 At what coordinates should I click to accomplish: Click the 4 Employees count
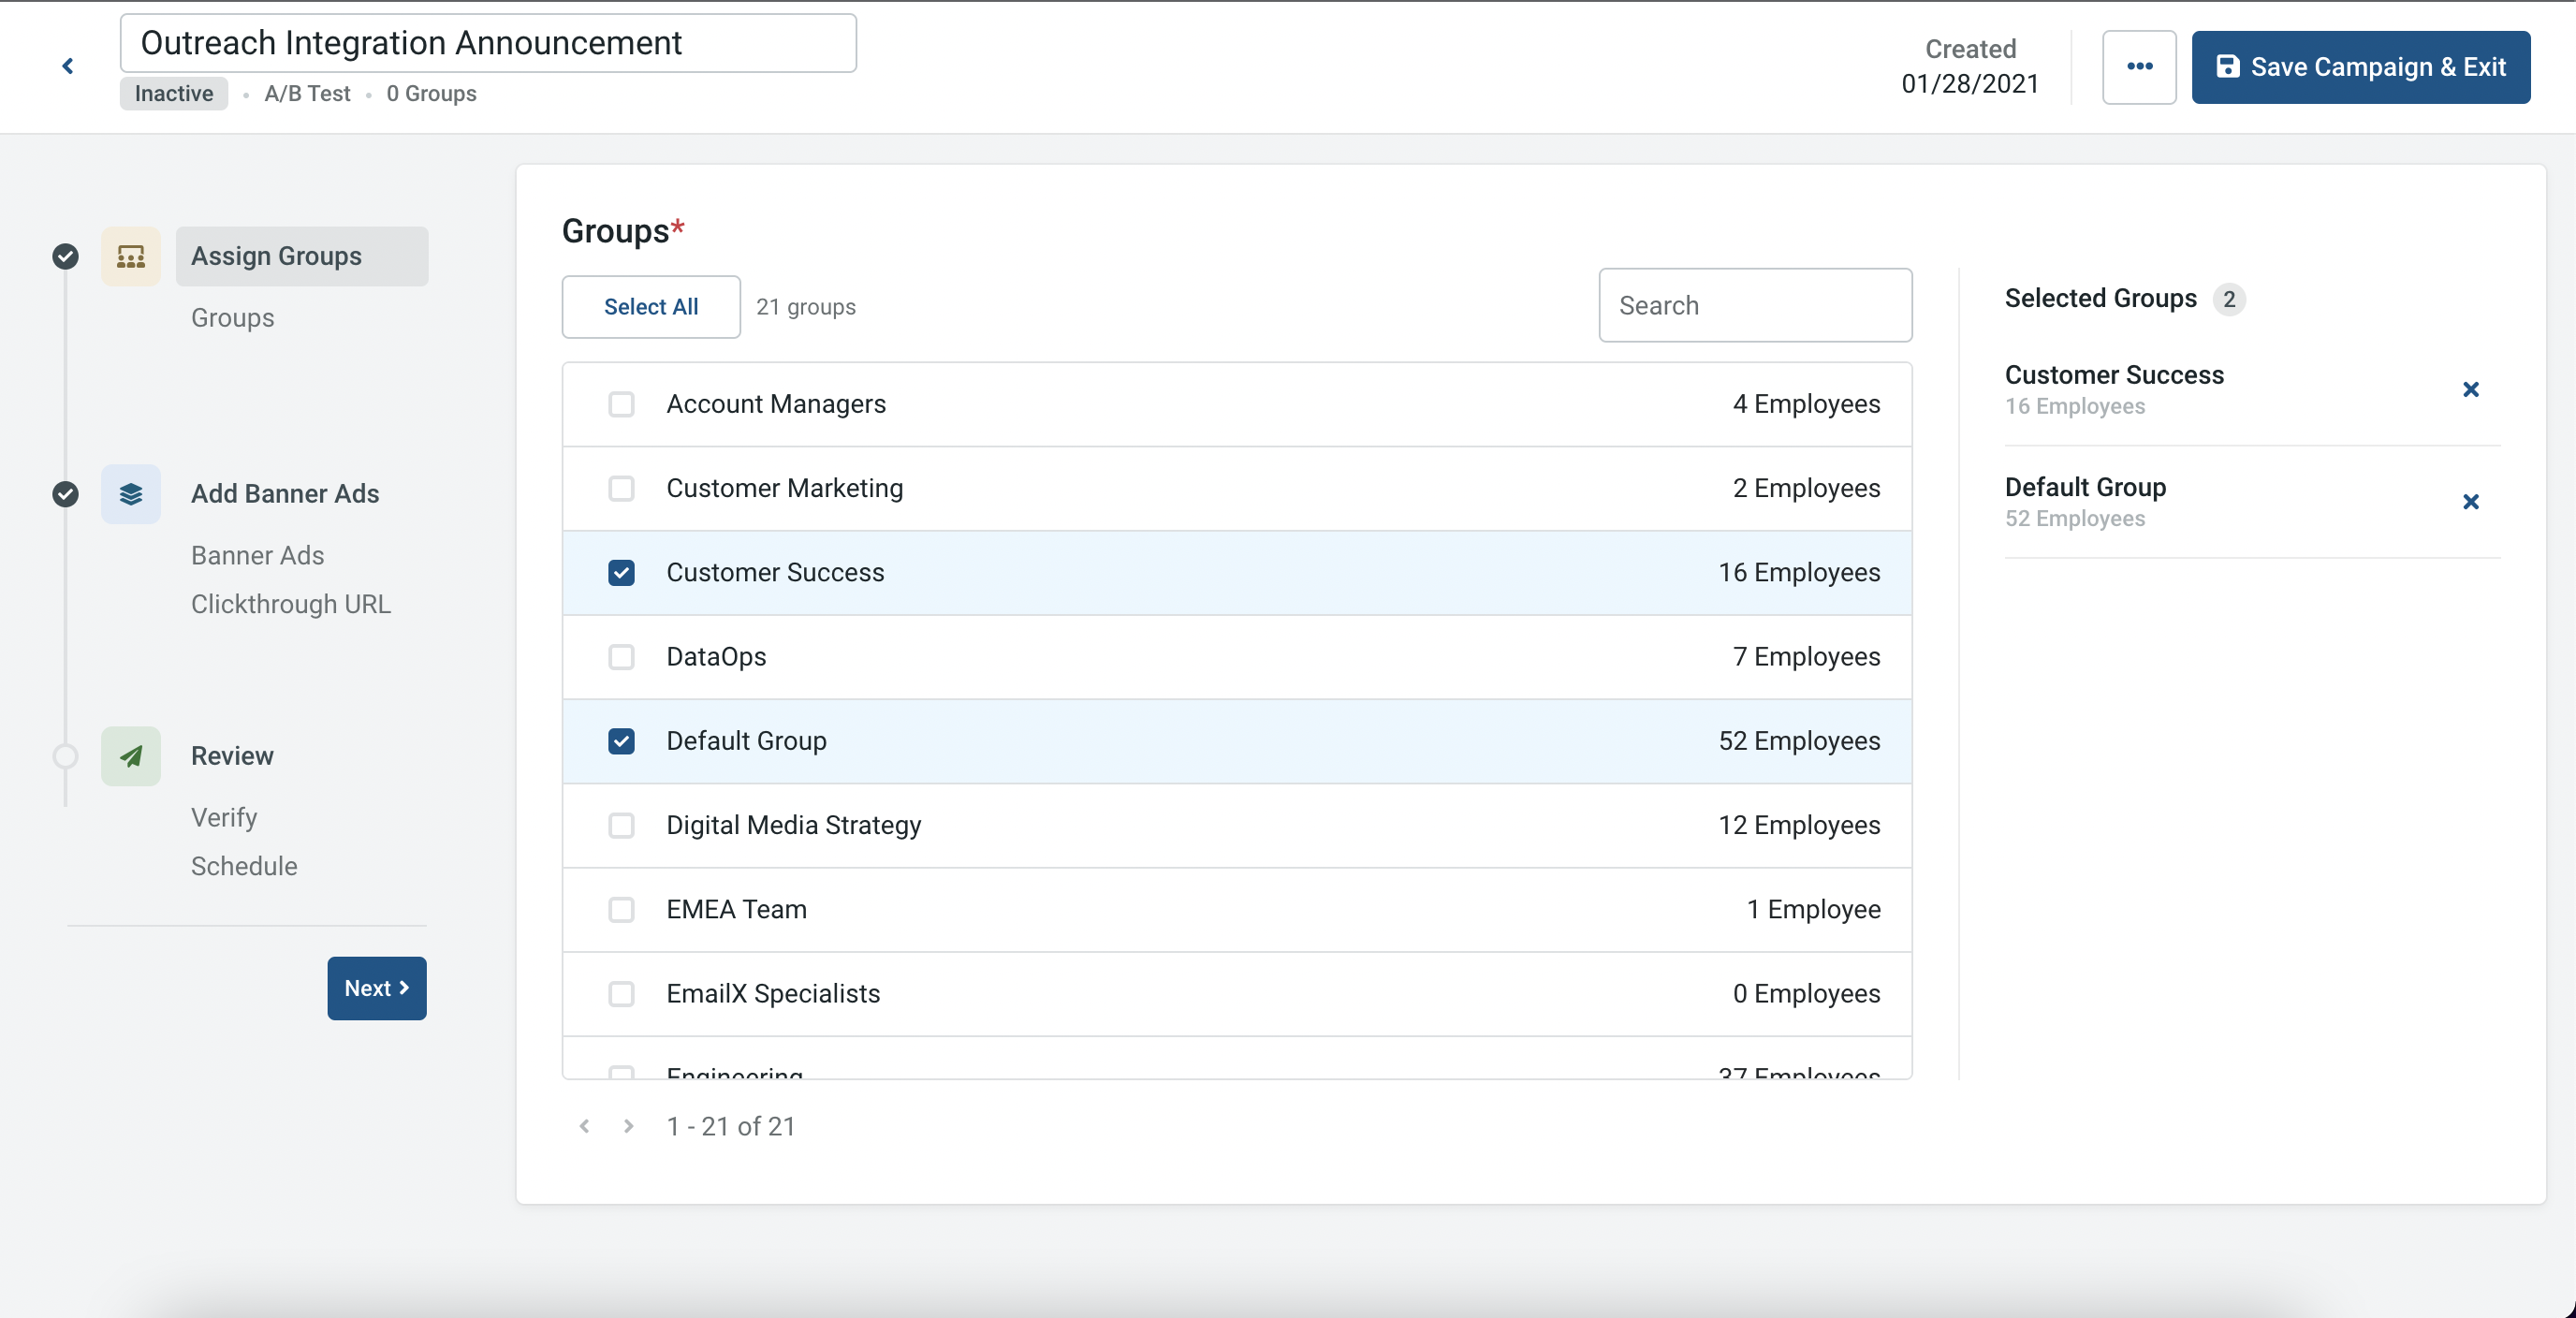[1806, 404]
